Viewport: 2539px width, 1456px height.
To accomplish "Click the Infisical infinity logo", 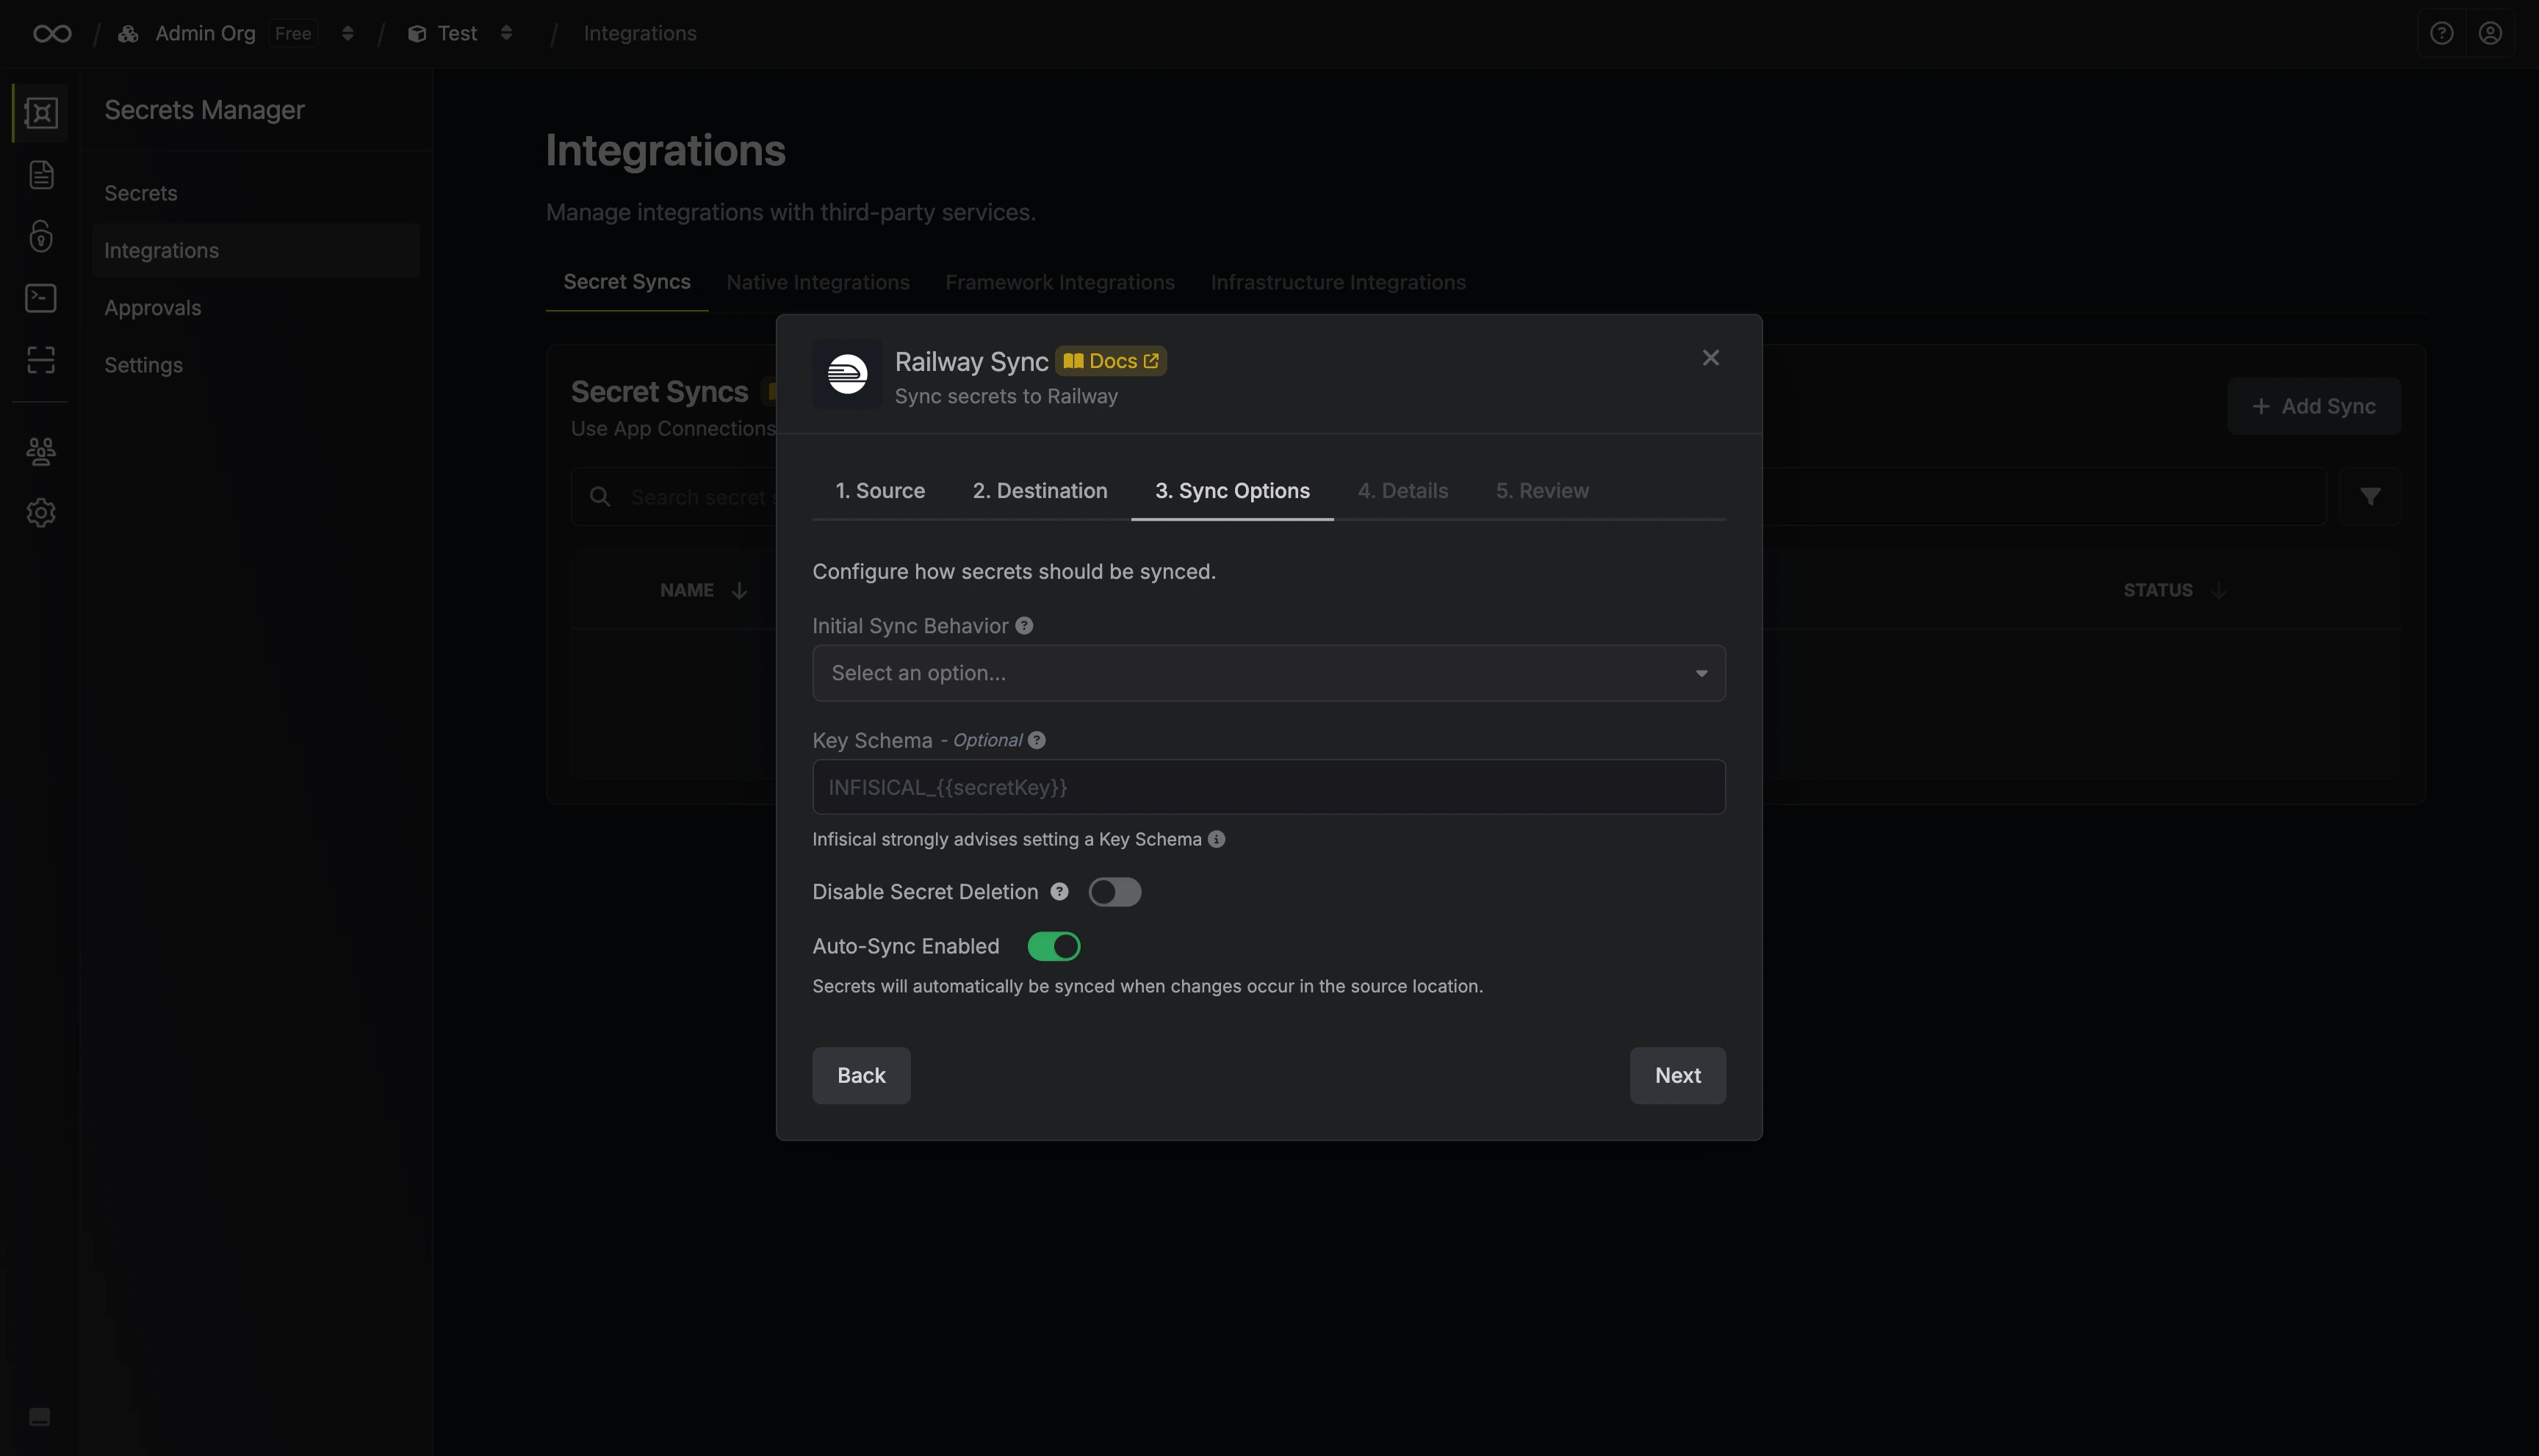I will pyautogui.click(x=52, y=34).
